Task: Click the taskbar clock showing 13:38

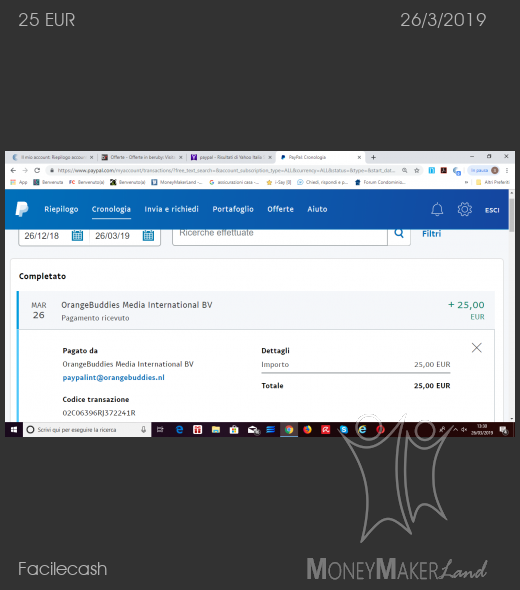Action: 482,430
